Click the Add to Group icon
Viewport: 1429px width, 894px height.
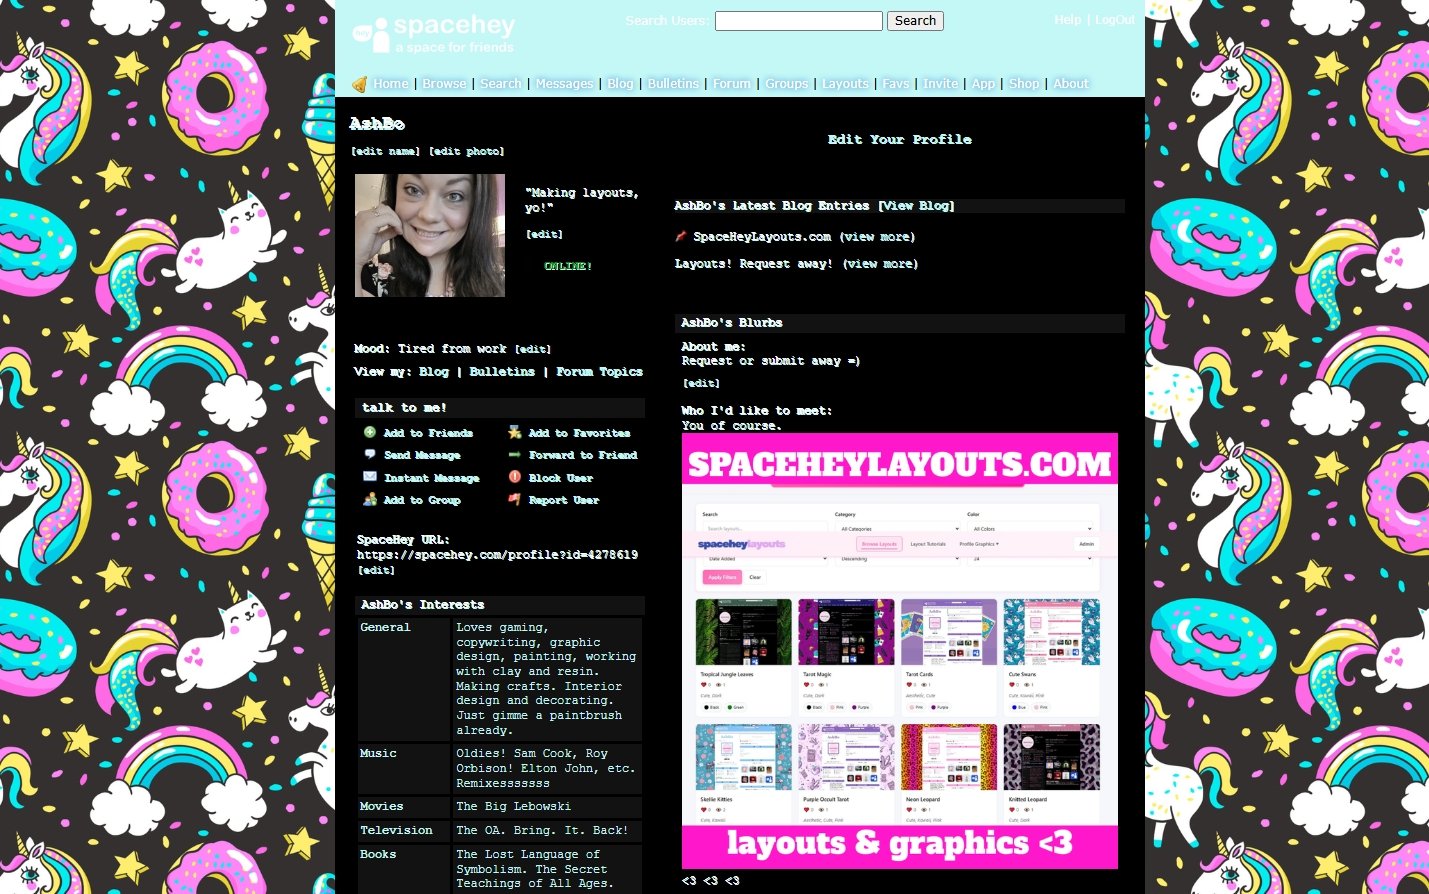click(x=370, y=500)
